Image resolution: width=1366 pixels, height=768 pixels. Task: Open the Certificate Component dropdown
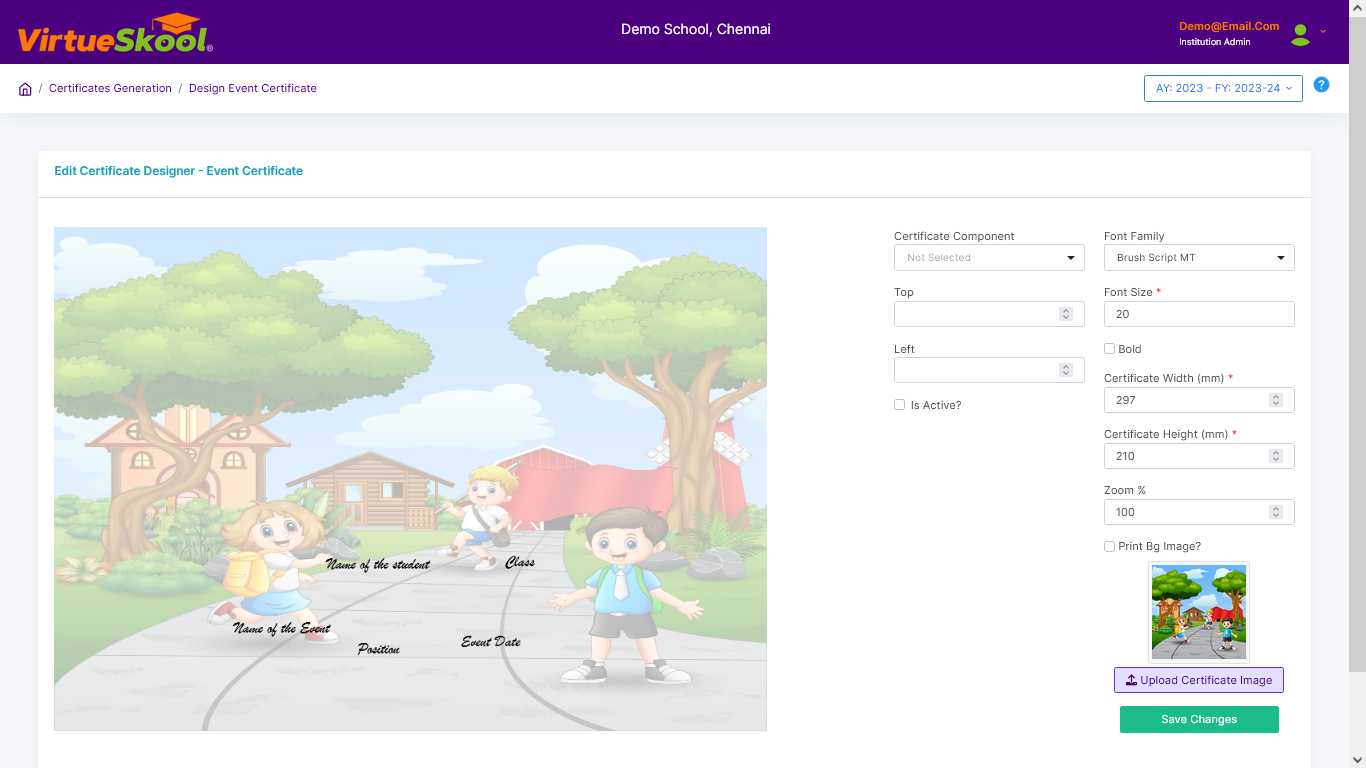click(x=989, y=258)
